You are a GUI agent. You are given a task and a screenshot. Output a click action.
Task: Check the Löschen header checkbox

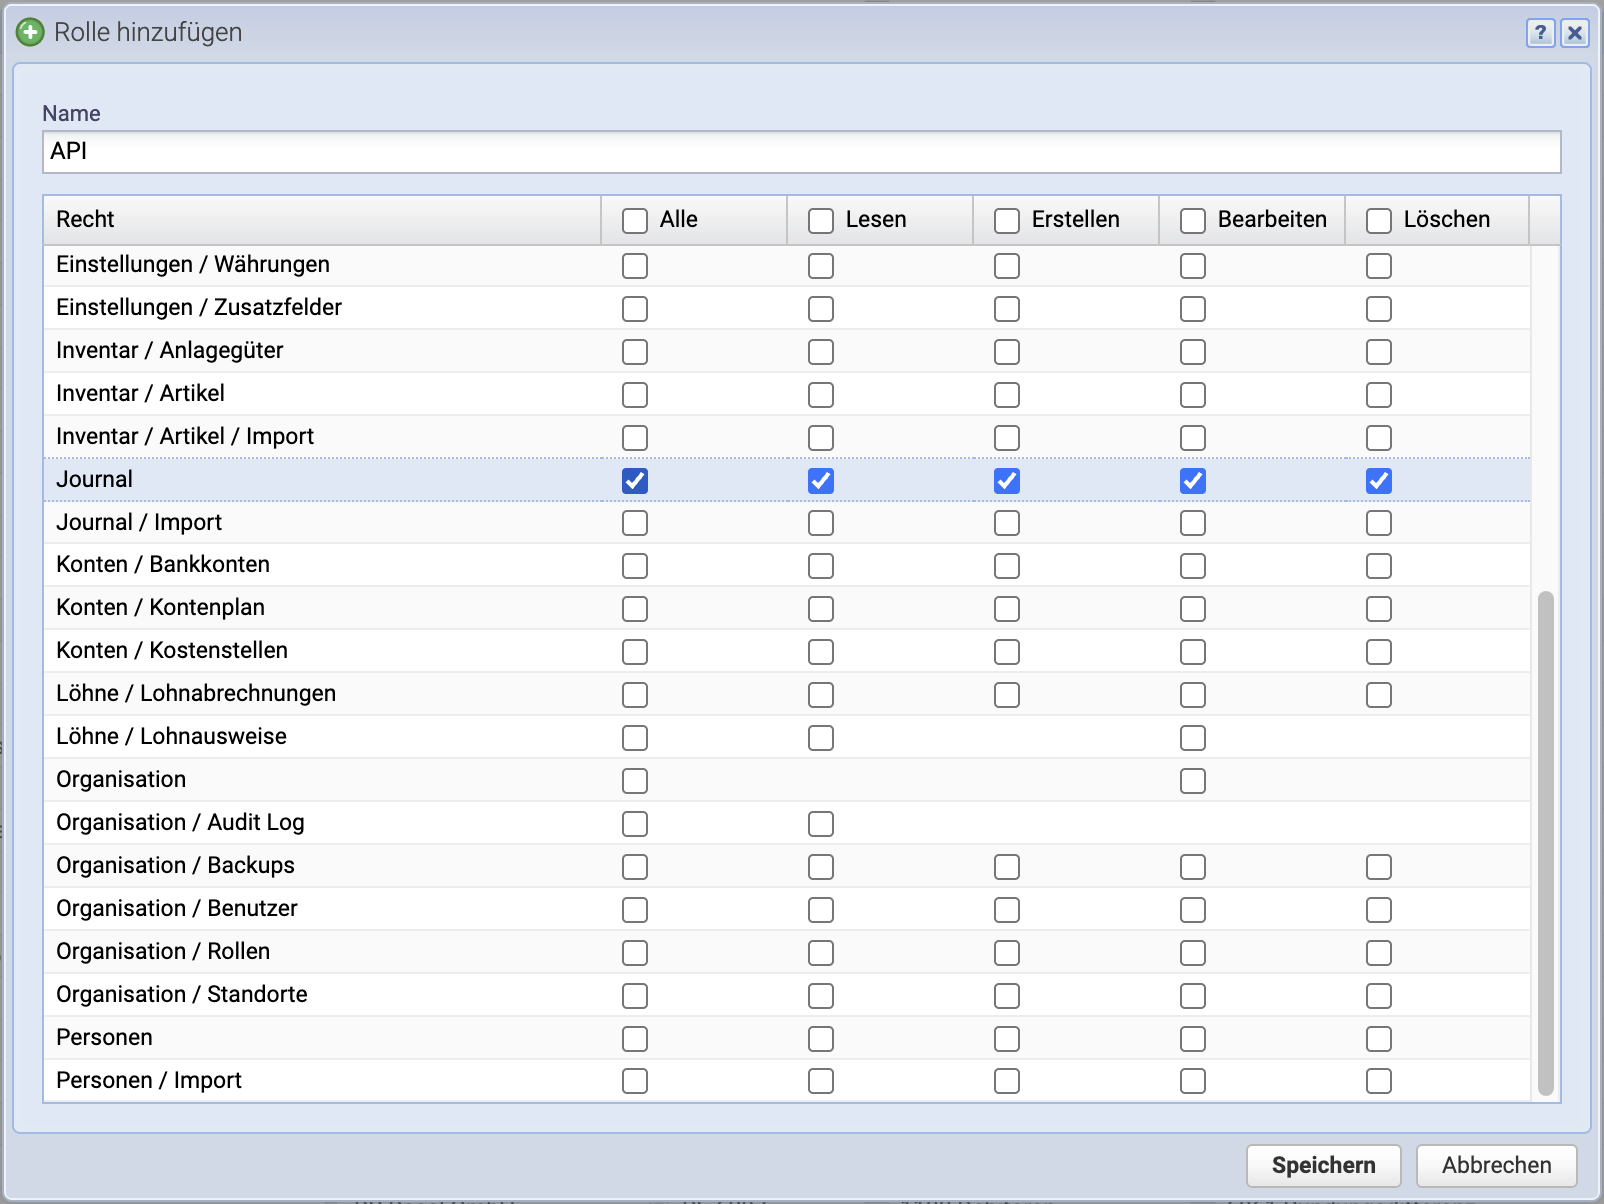(x=1379, y=221)
